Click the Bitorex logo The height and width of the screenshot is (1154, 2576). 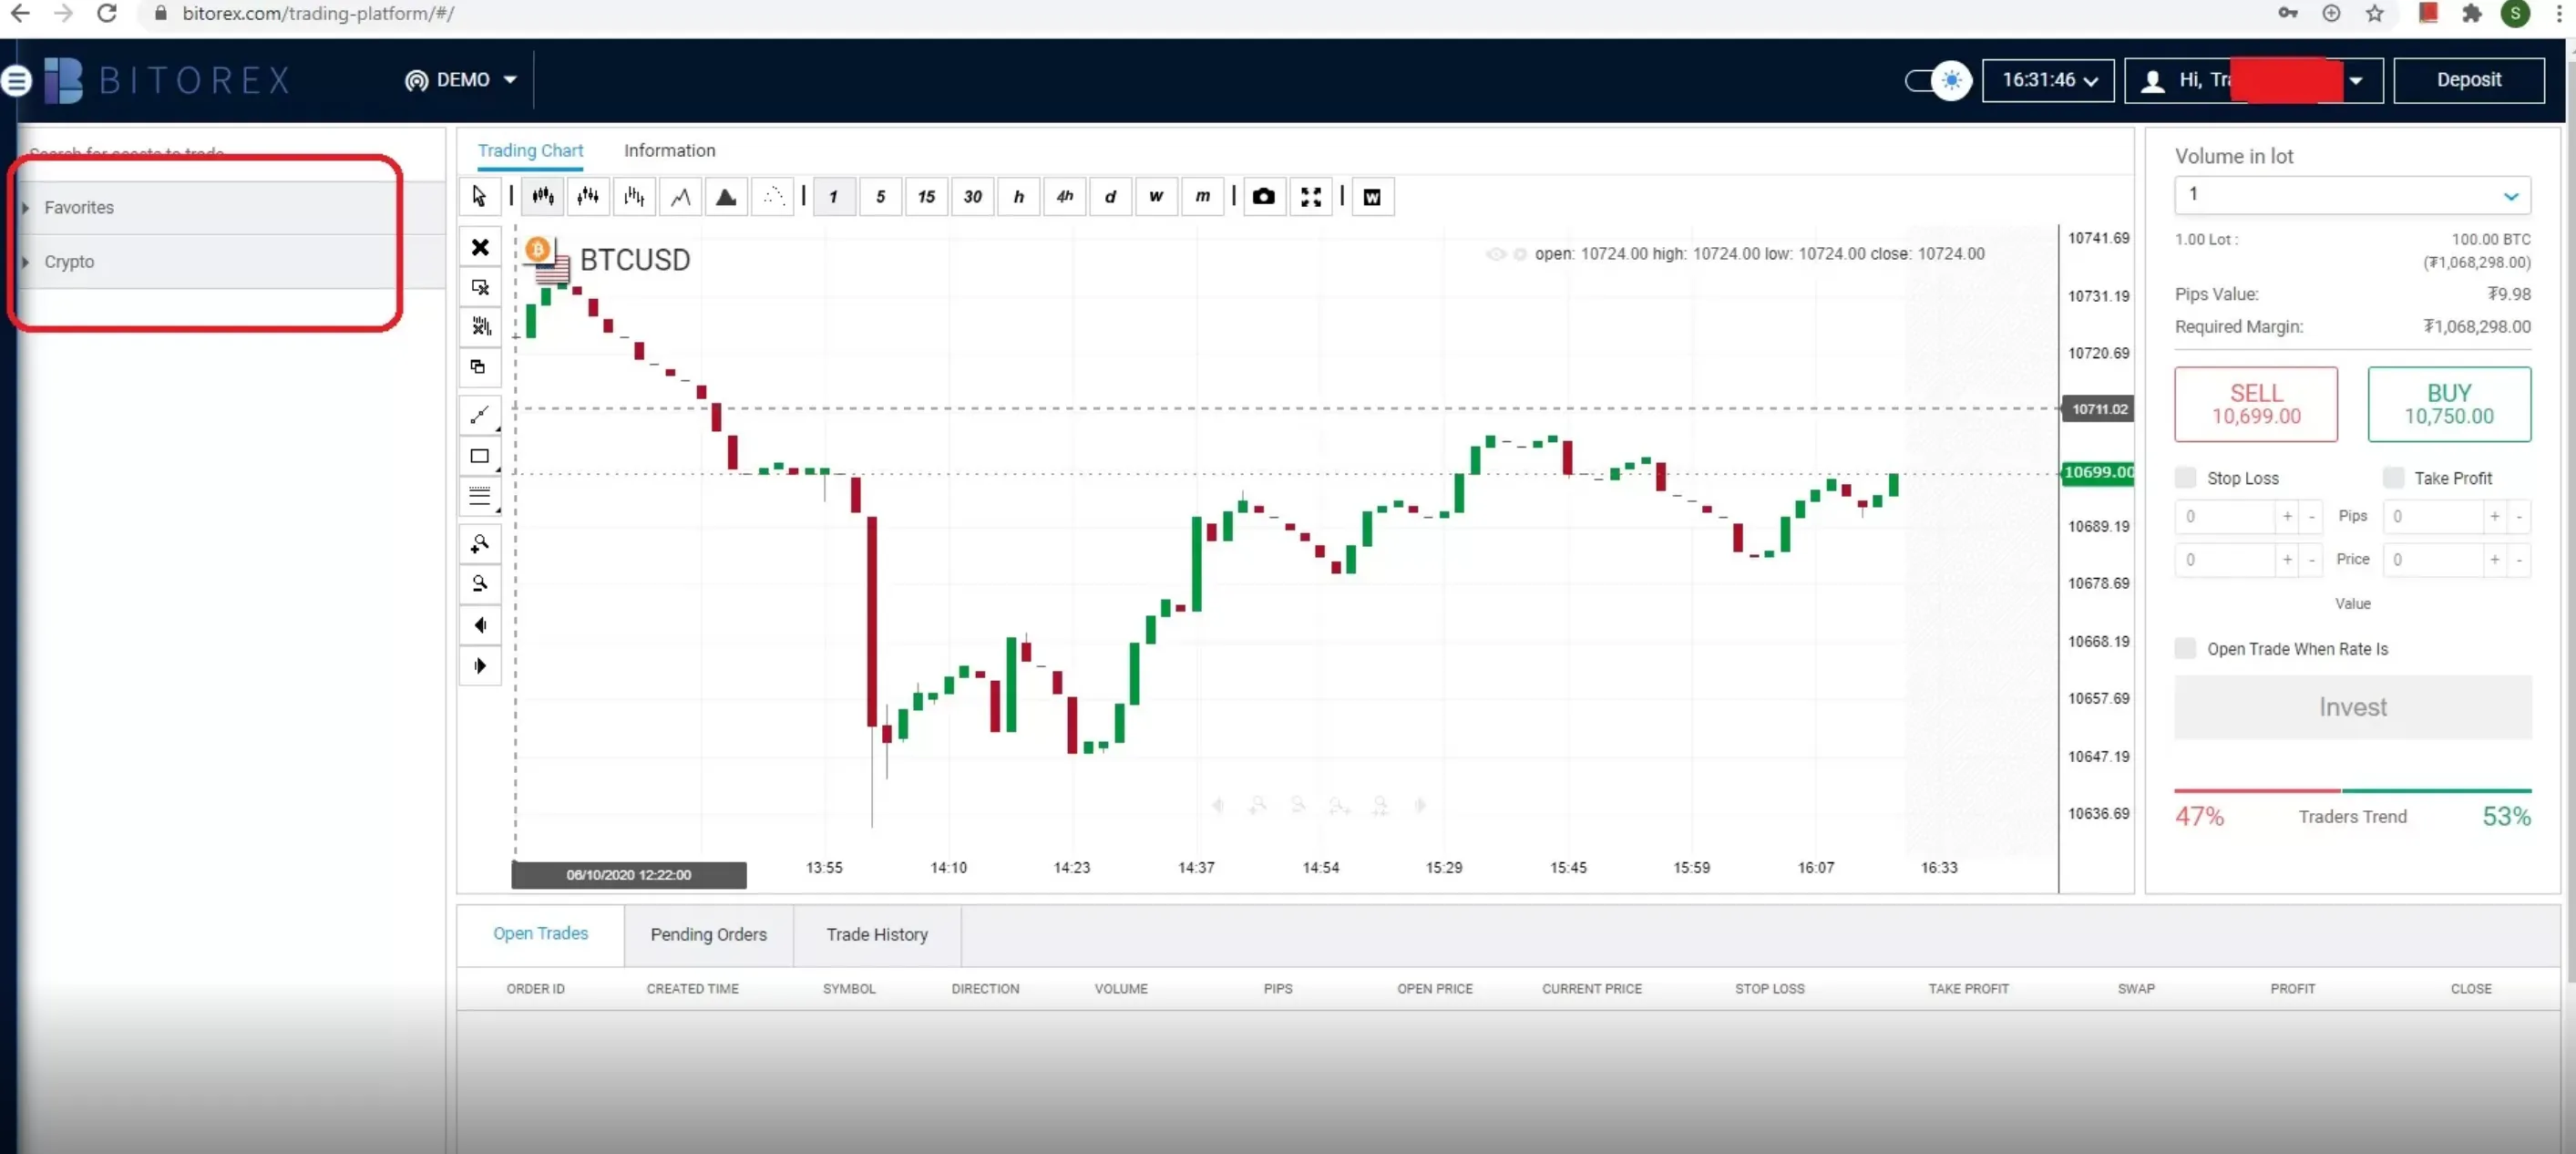168,80
